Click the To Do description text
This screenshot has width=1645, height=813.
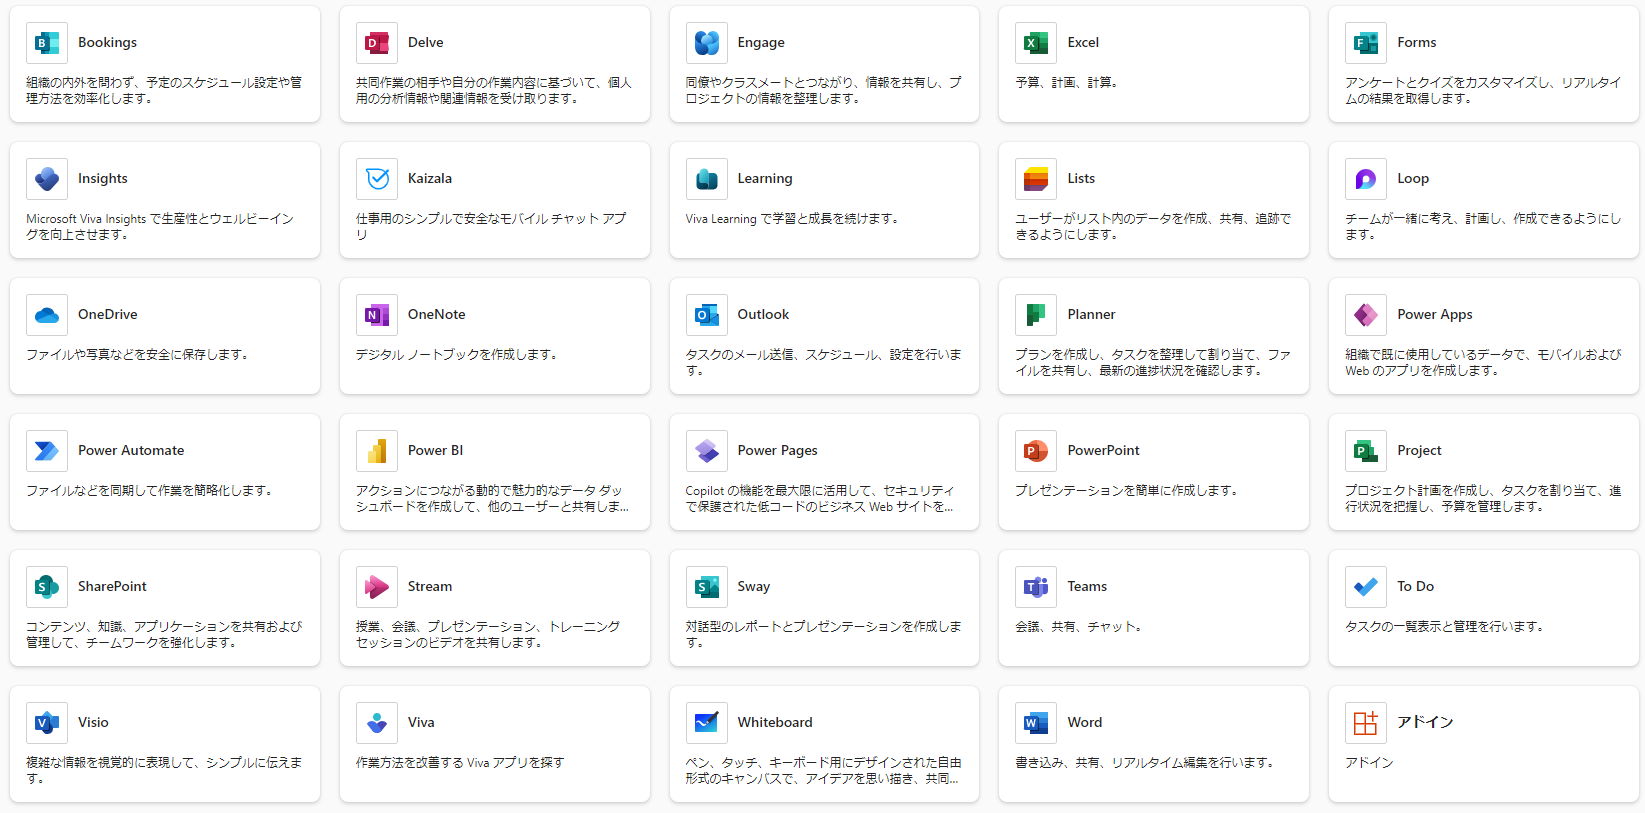tap(1445, 626)
